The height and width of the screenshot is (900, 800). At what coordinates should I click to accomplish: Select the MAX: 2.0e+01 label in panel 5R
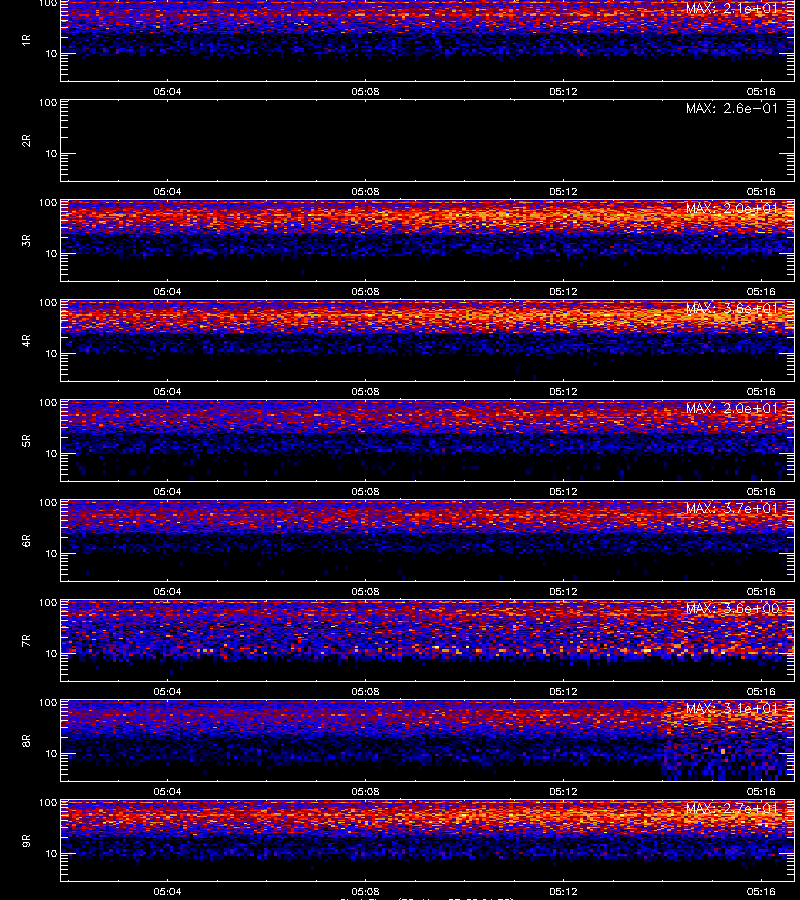732,408
